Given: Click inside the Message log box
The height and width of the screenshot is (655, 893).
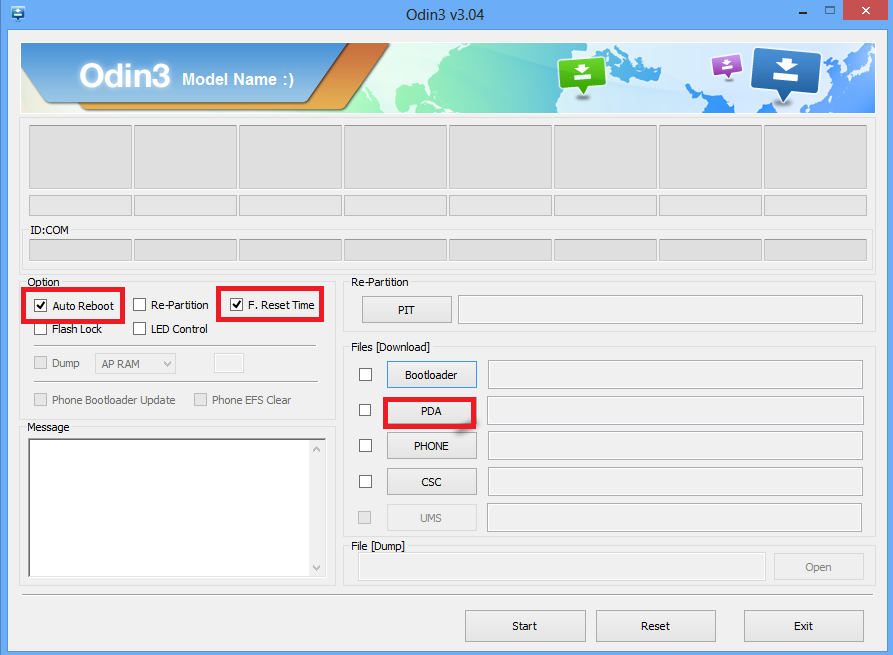Looking at the screenshot, I should click(170, 507).
